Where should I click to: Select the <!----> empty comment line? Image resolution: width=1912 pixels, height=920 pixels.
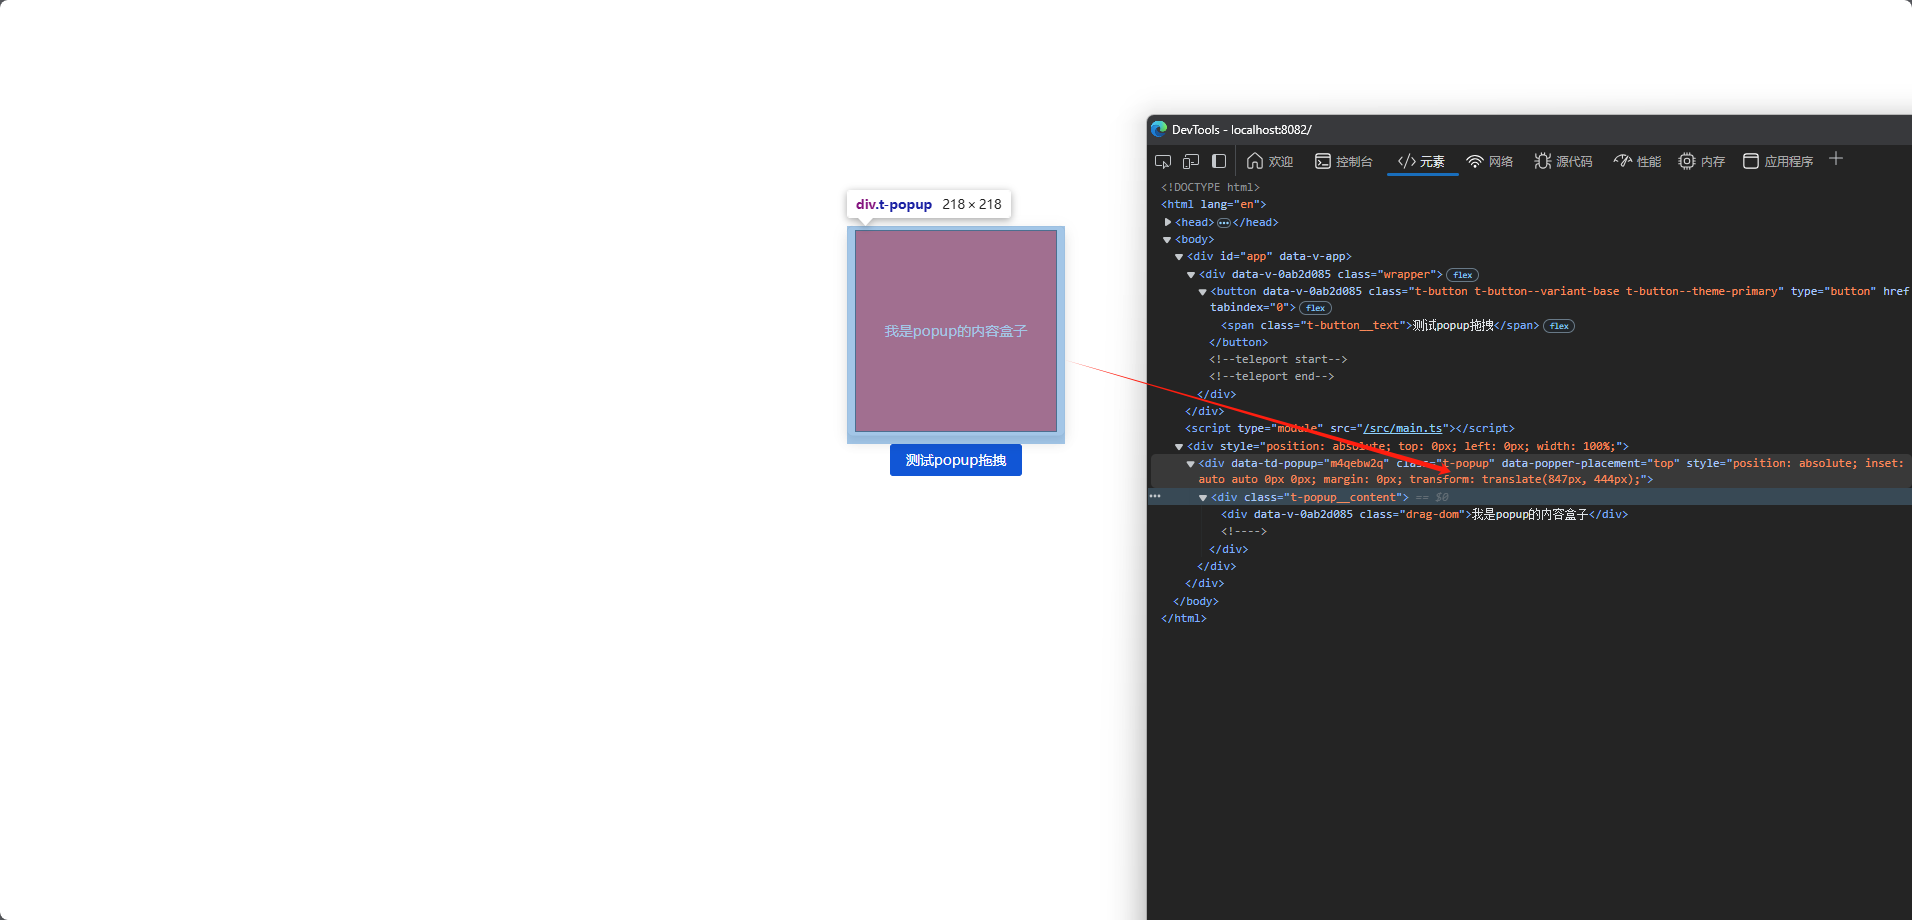1244,531
